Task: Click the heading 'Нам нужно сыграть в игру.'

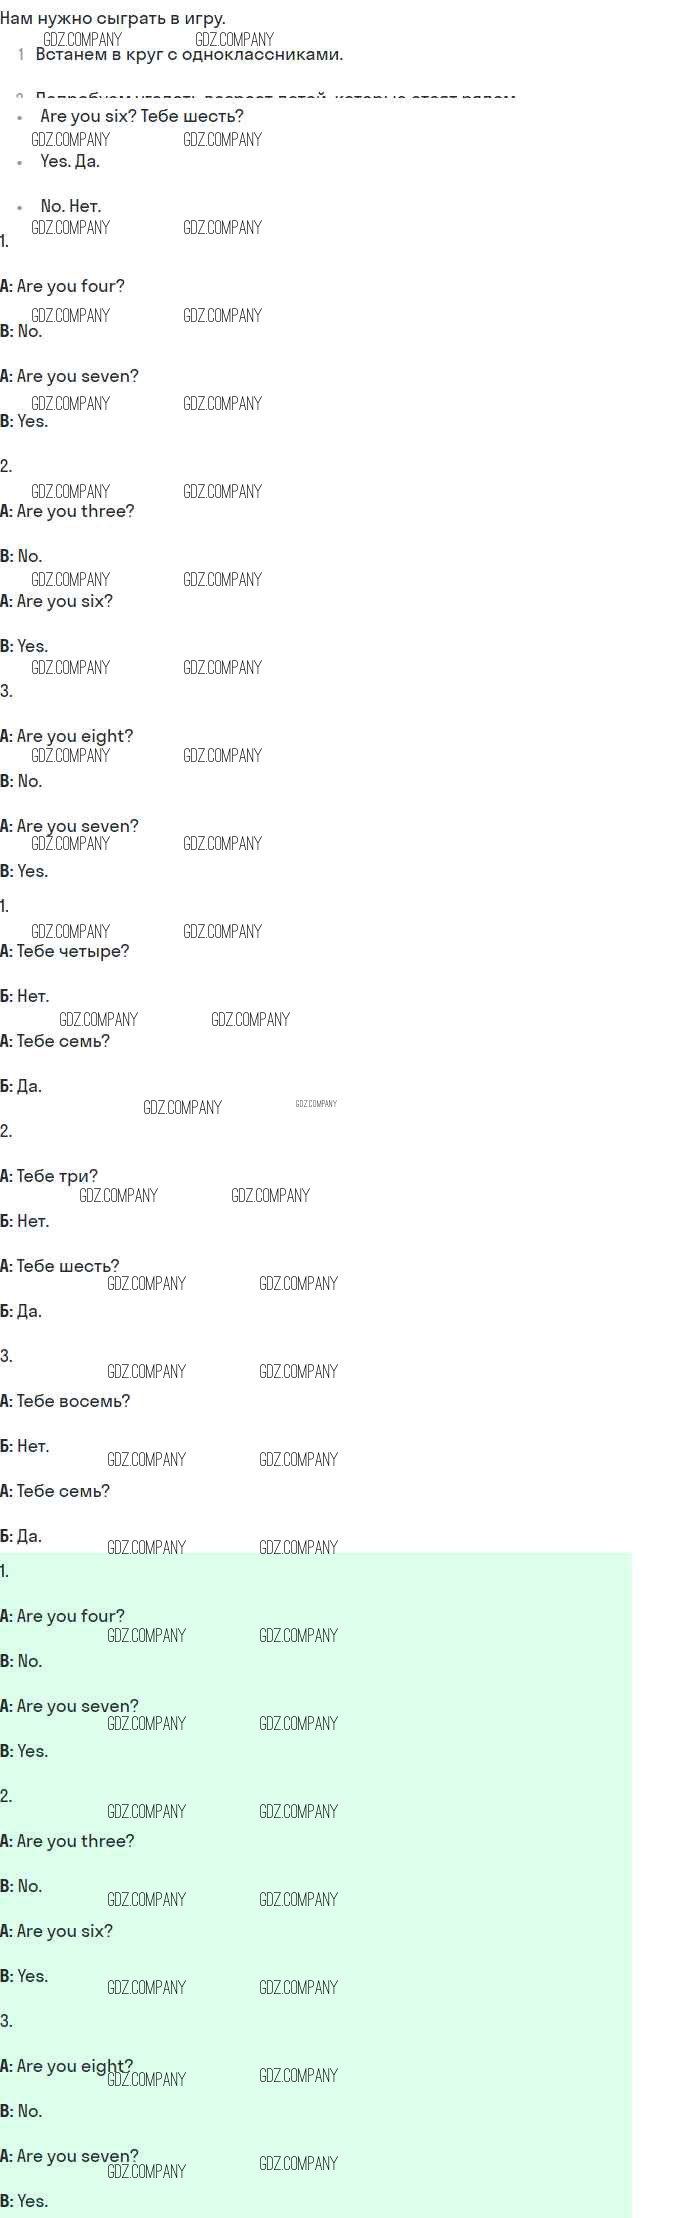Action: point(113,18)
